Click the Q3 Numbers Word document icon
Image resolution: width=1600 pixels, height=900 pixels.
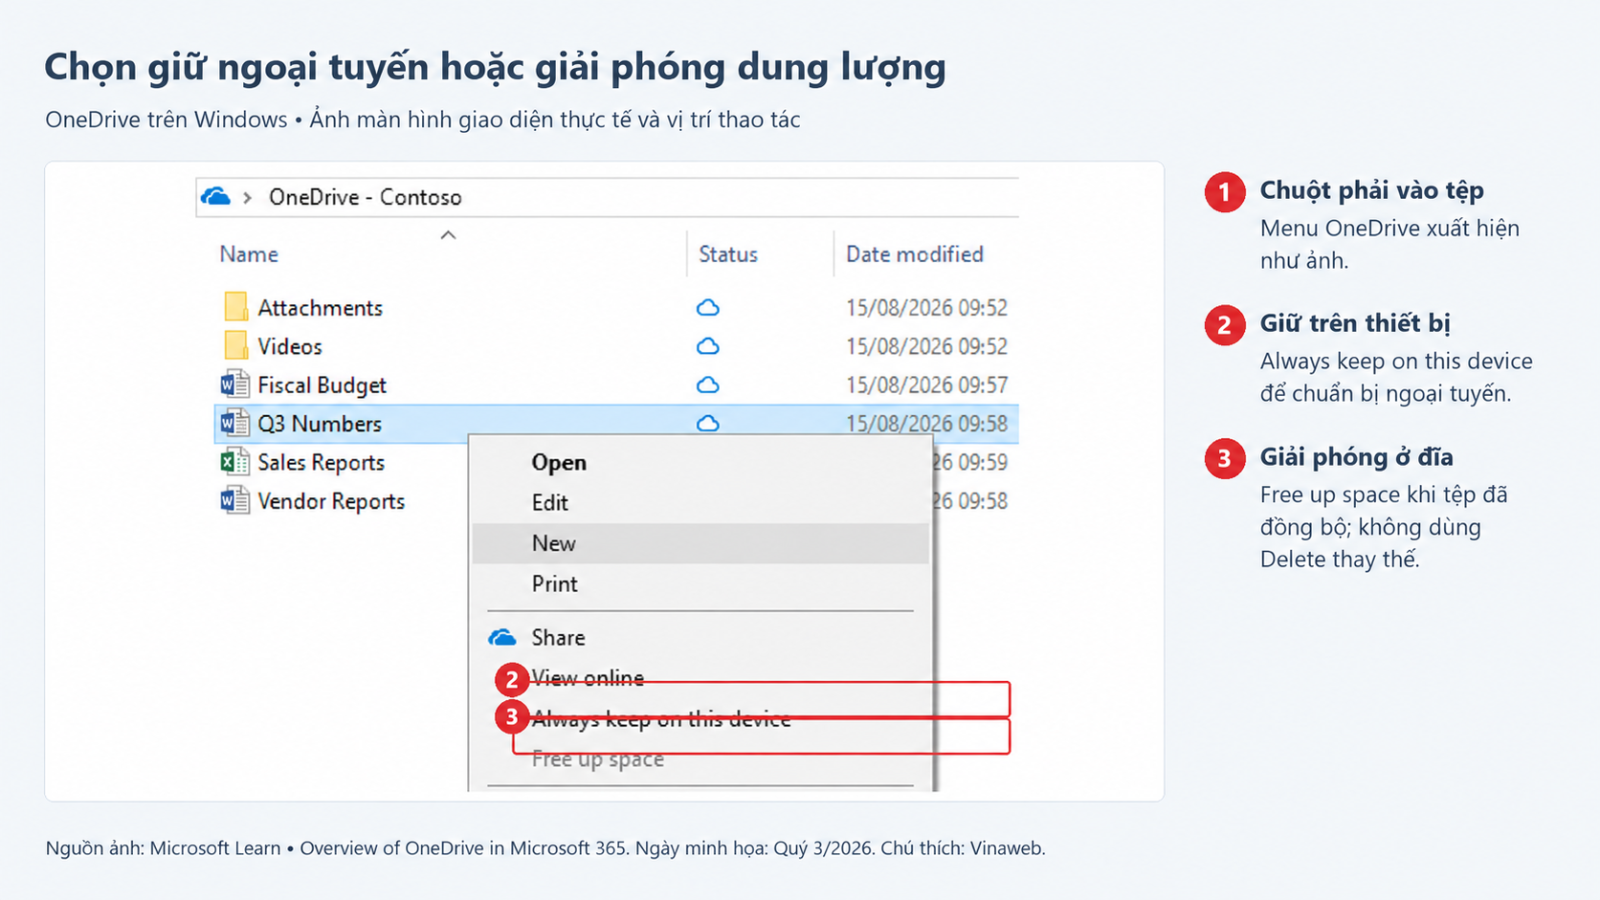[x=235, y=423]
